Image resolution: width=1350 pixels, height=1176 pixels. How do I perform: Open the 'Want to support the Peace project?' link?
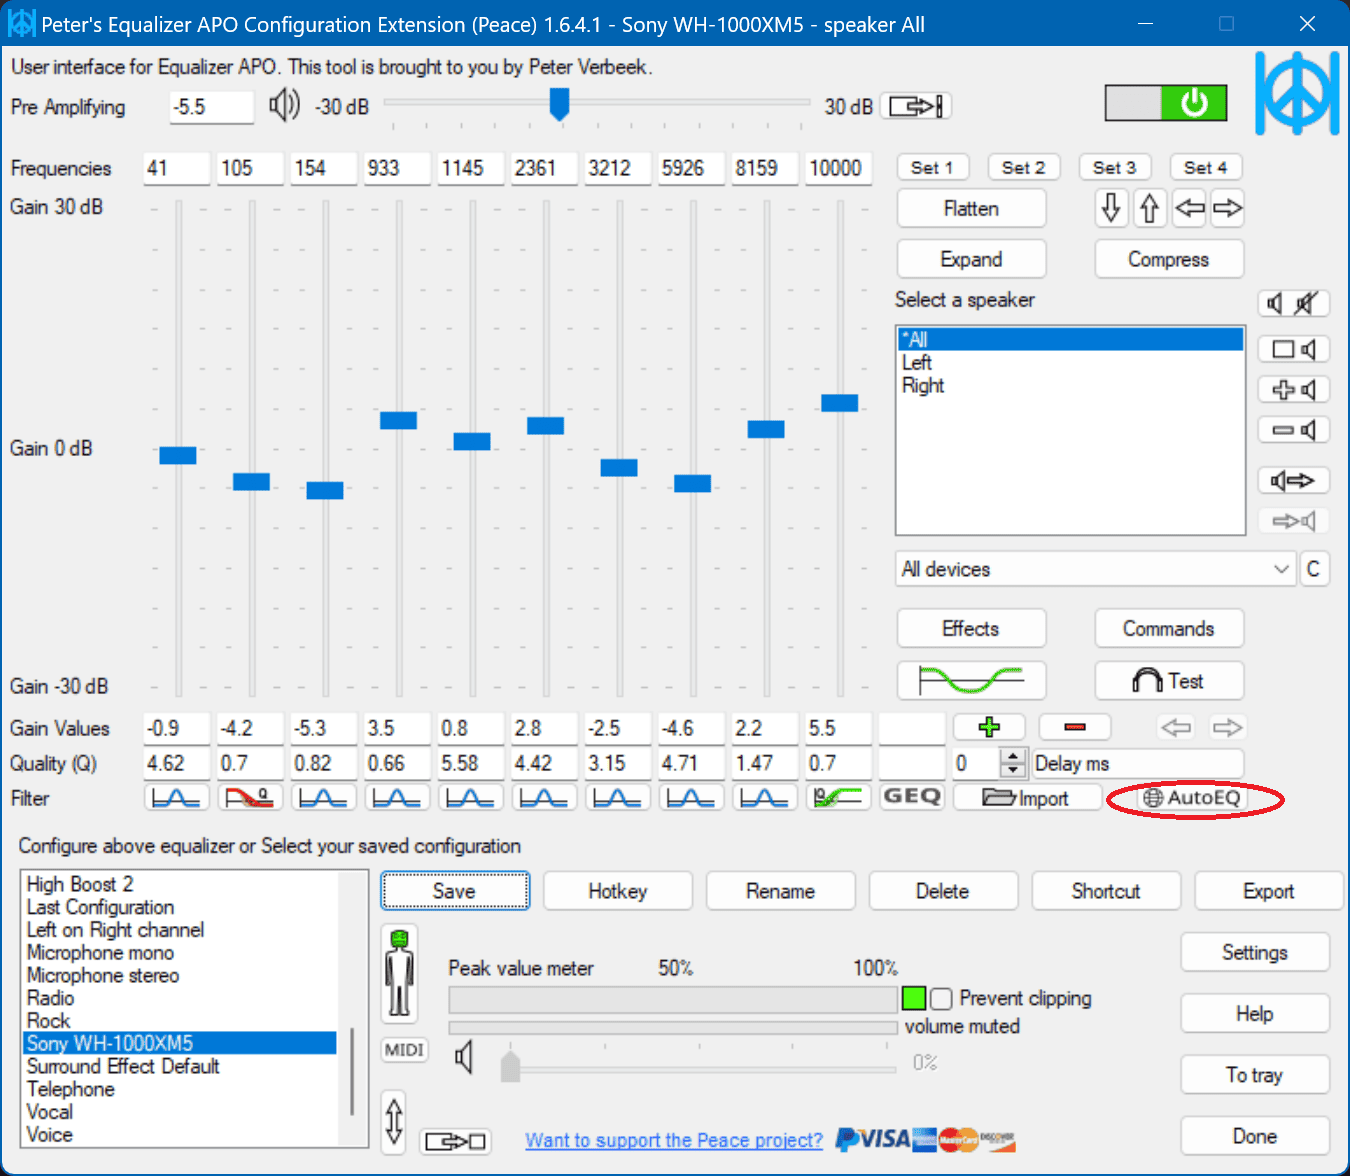pyautogui.click(x=672, y=1140)
